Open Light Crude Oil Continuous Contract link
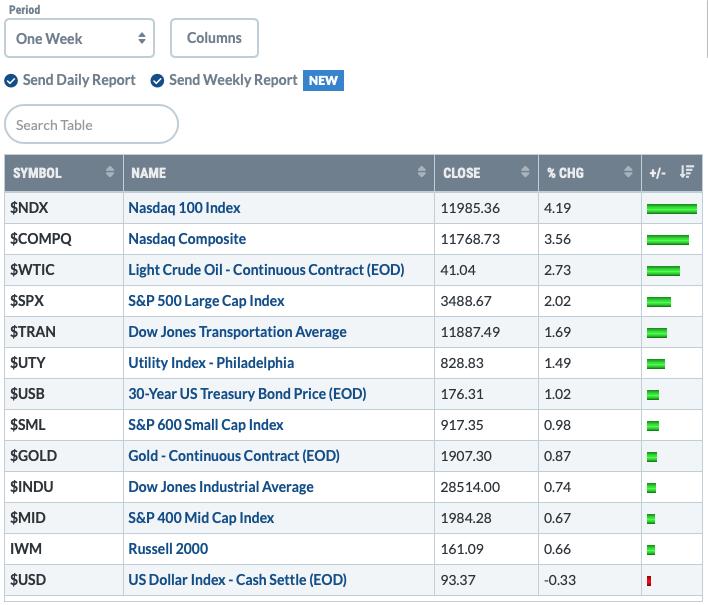Screen dimensions: 708x605 tap(266, 270)
